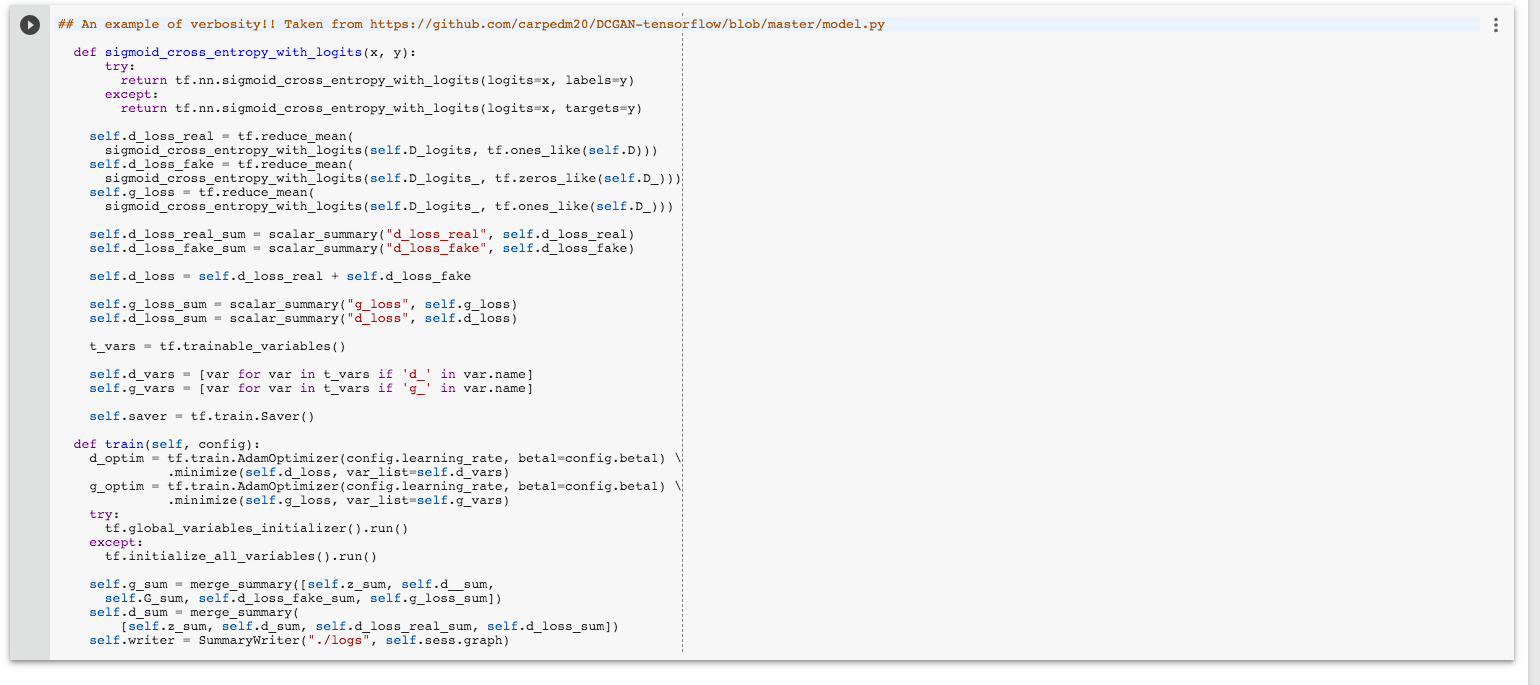Click the self.saver = tf.train.Saver() line
Viewport: 1540px width, 685px height.
[201, 416]
